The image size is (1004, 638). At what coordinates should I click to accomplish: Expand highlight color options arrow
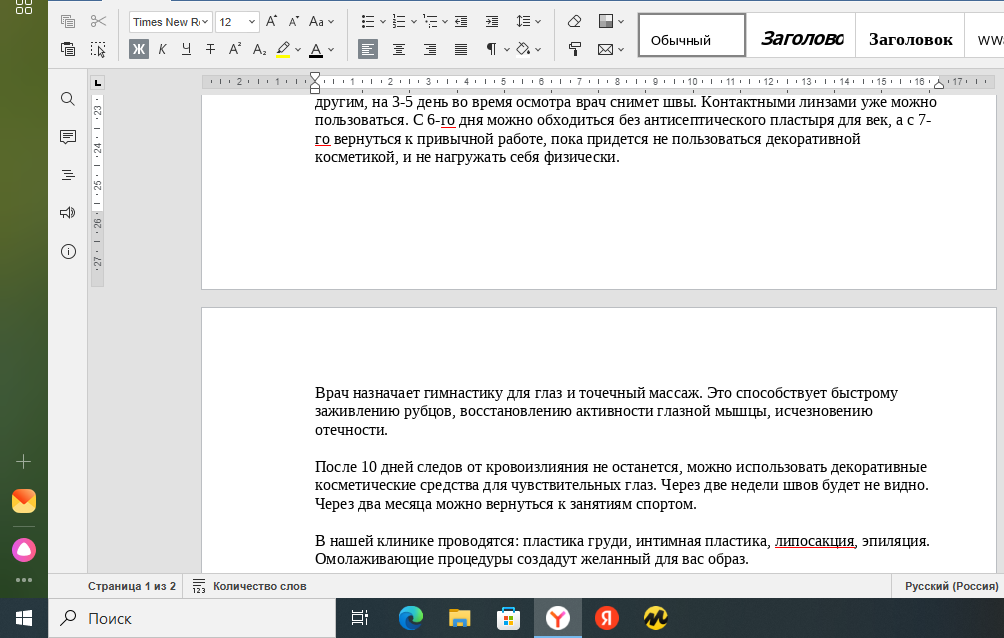click(298, 49)
